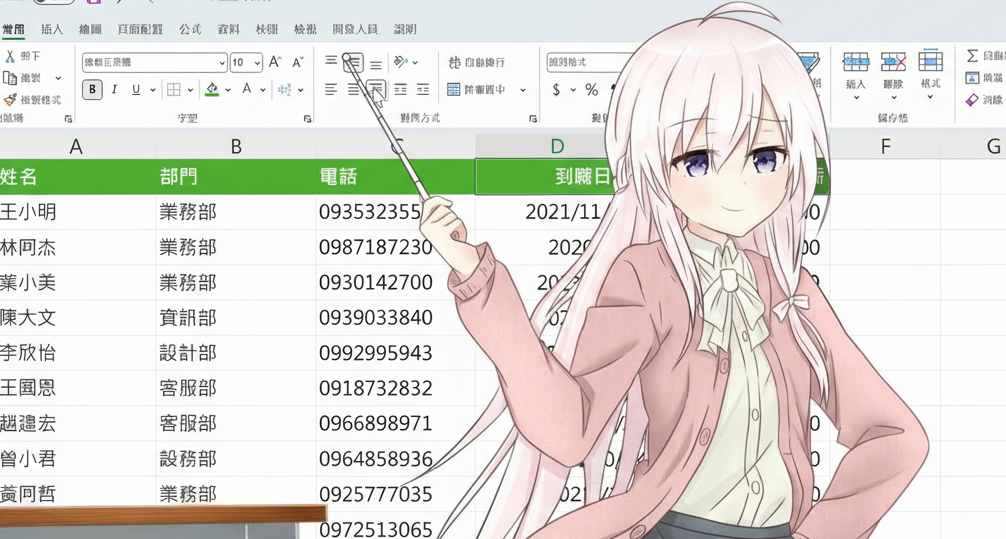The image size is (1006, 539).
Task: Select the 電話 header cell
Action: tap(395, 176)
